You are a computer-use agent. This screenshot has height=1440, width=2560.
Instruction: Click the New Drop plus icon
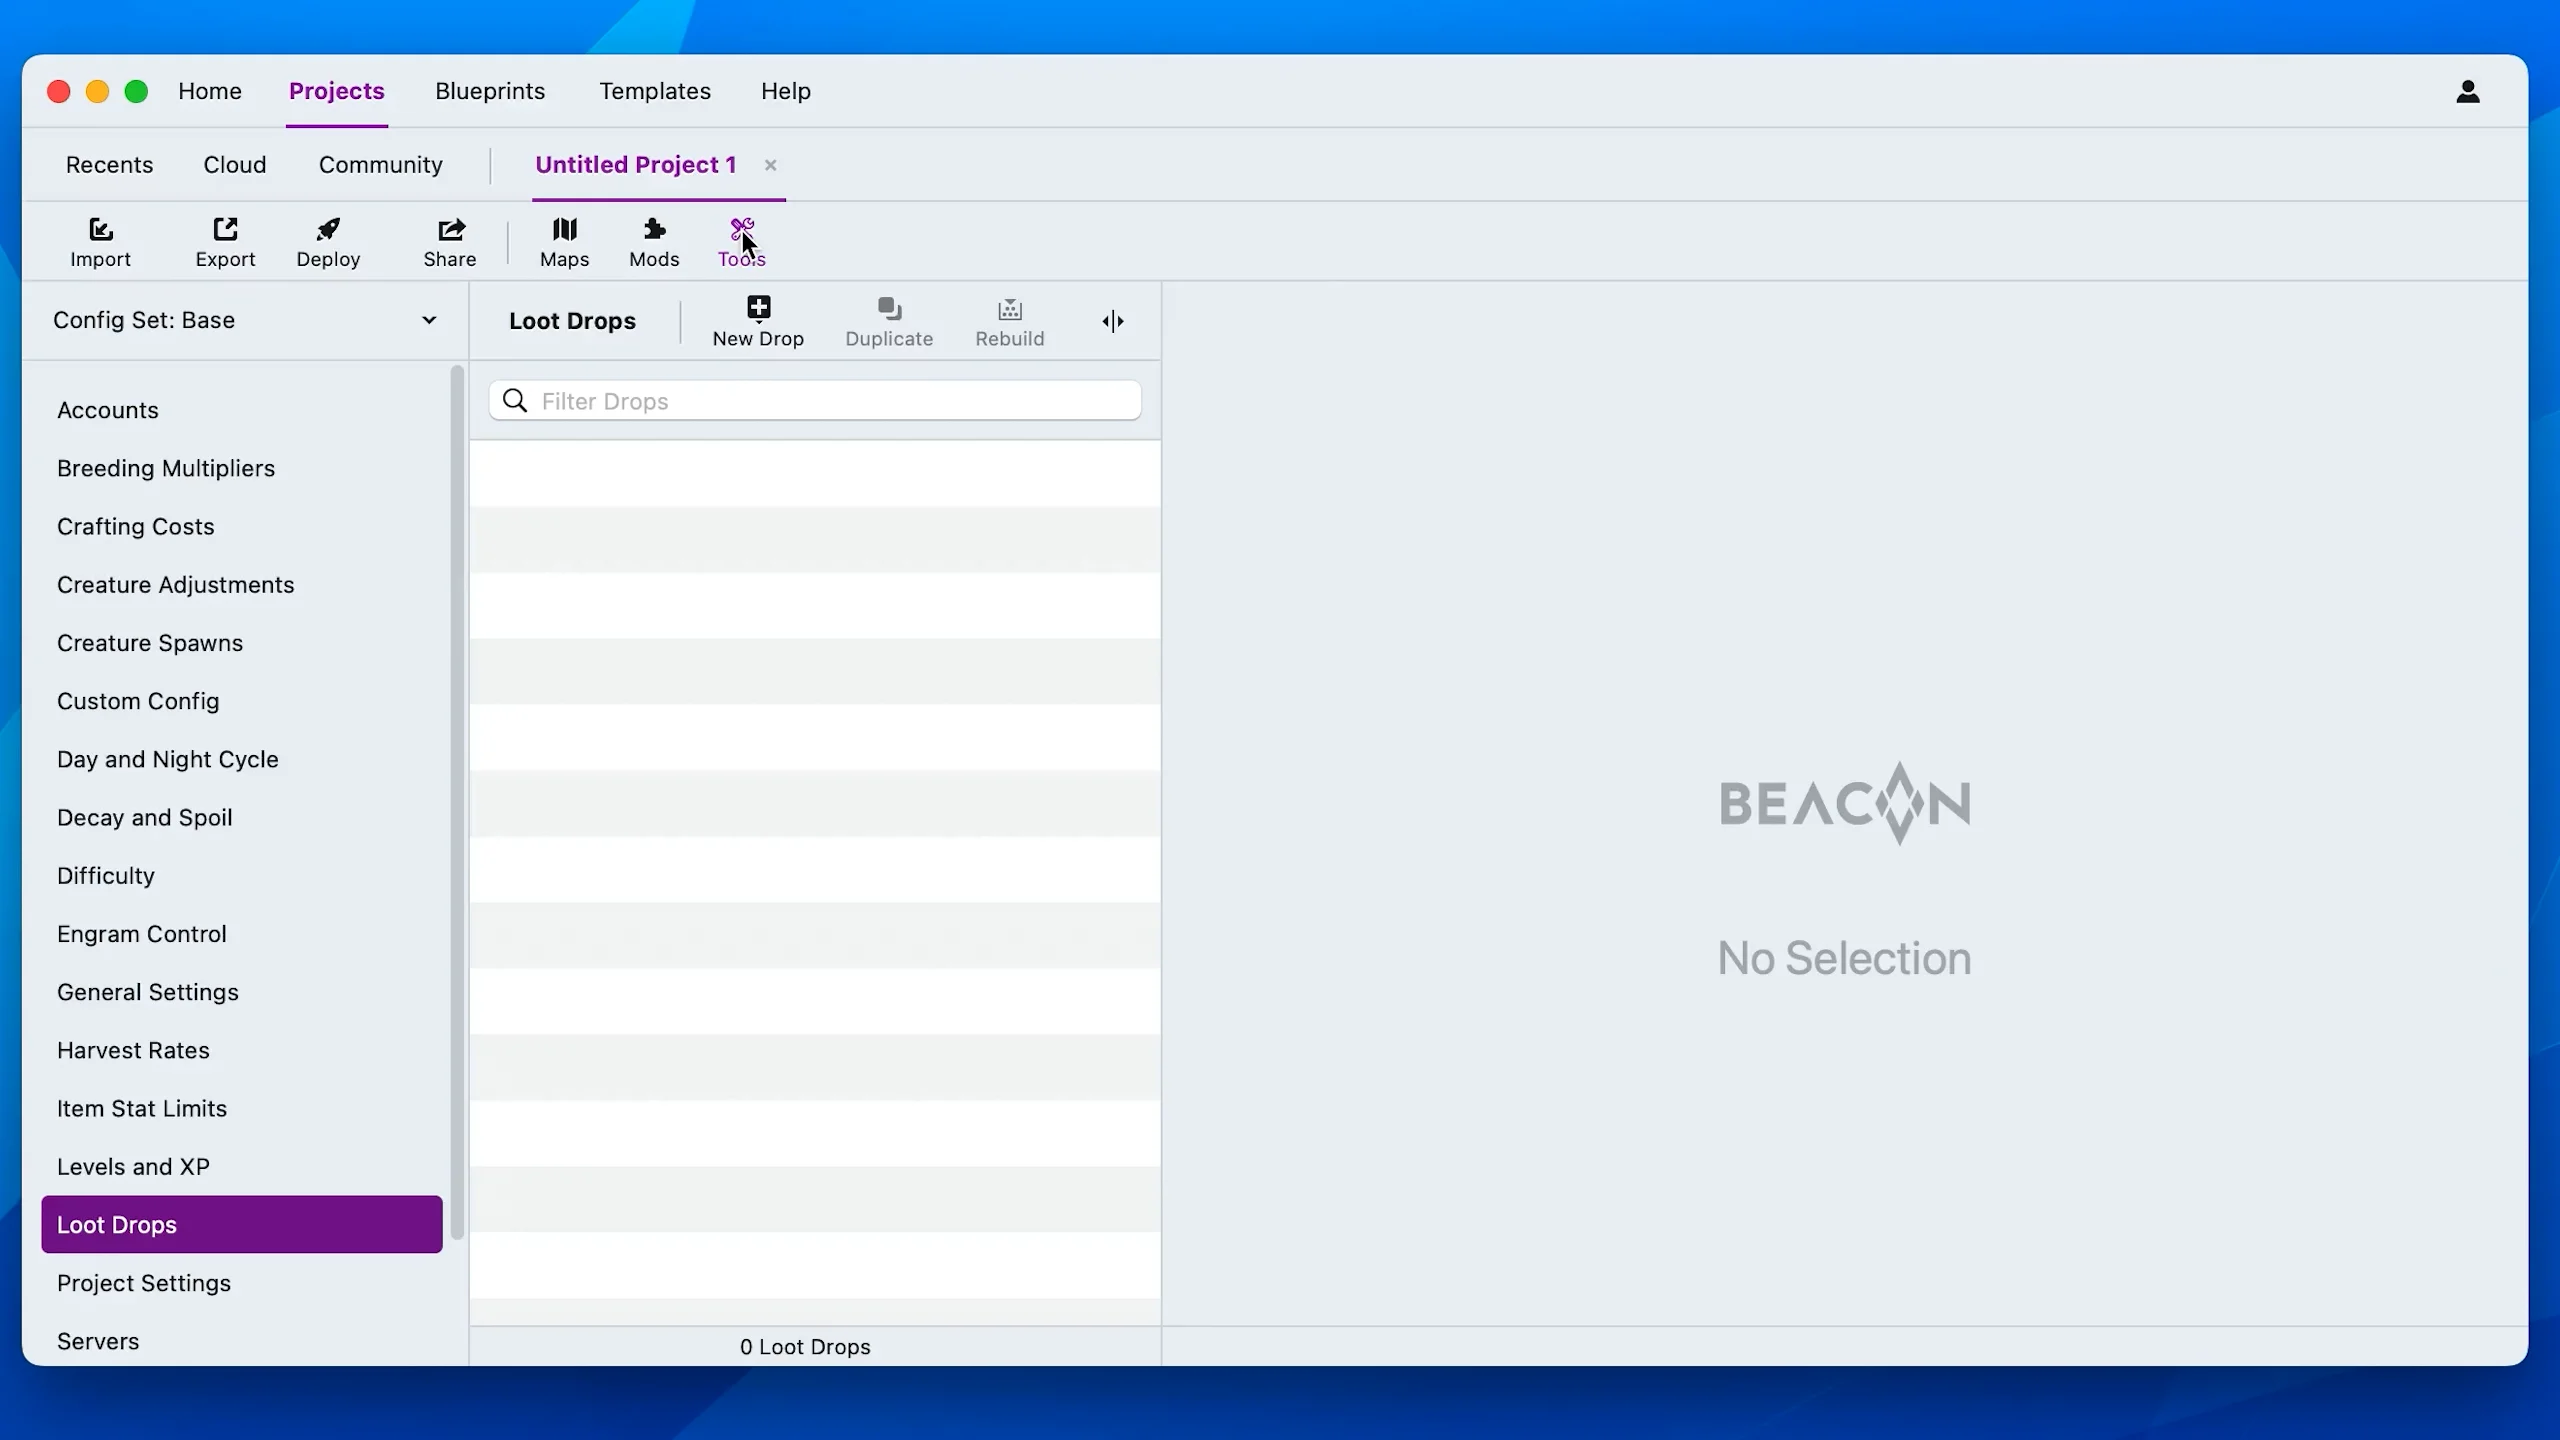point(758,308)
